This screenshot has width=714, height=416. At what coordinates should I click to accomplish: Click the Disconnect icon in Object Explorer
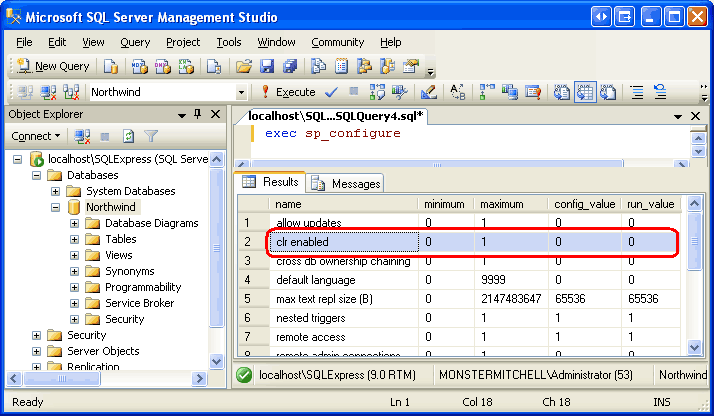coord(82,136)
